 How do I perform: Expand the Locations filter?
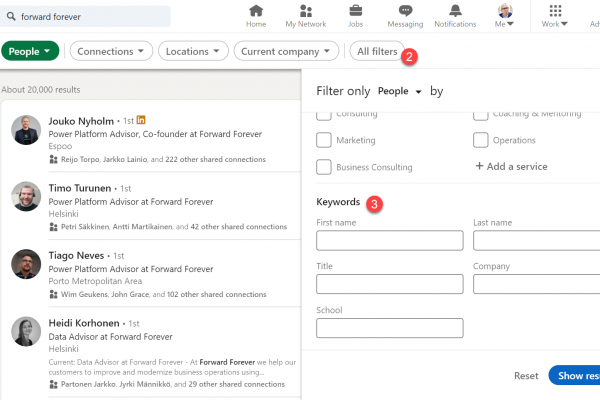pos(193,51)
